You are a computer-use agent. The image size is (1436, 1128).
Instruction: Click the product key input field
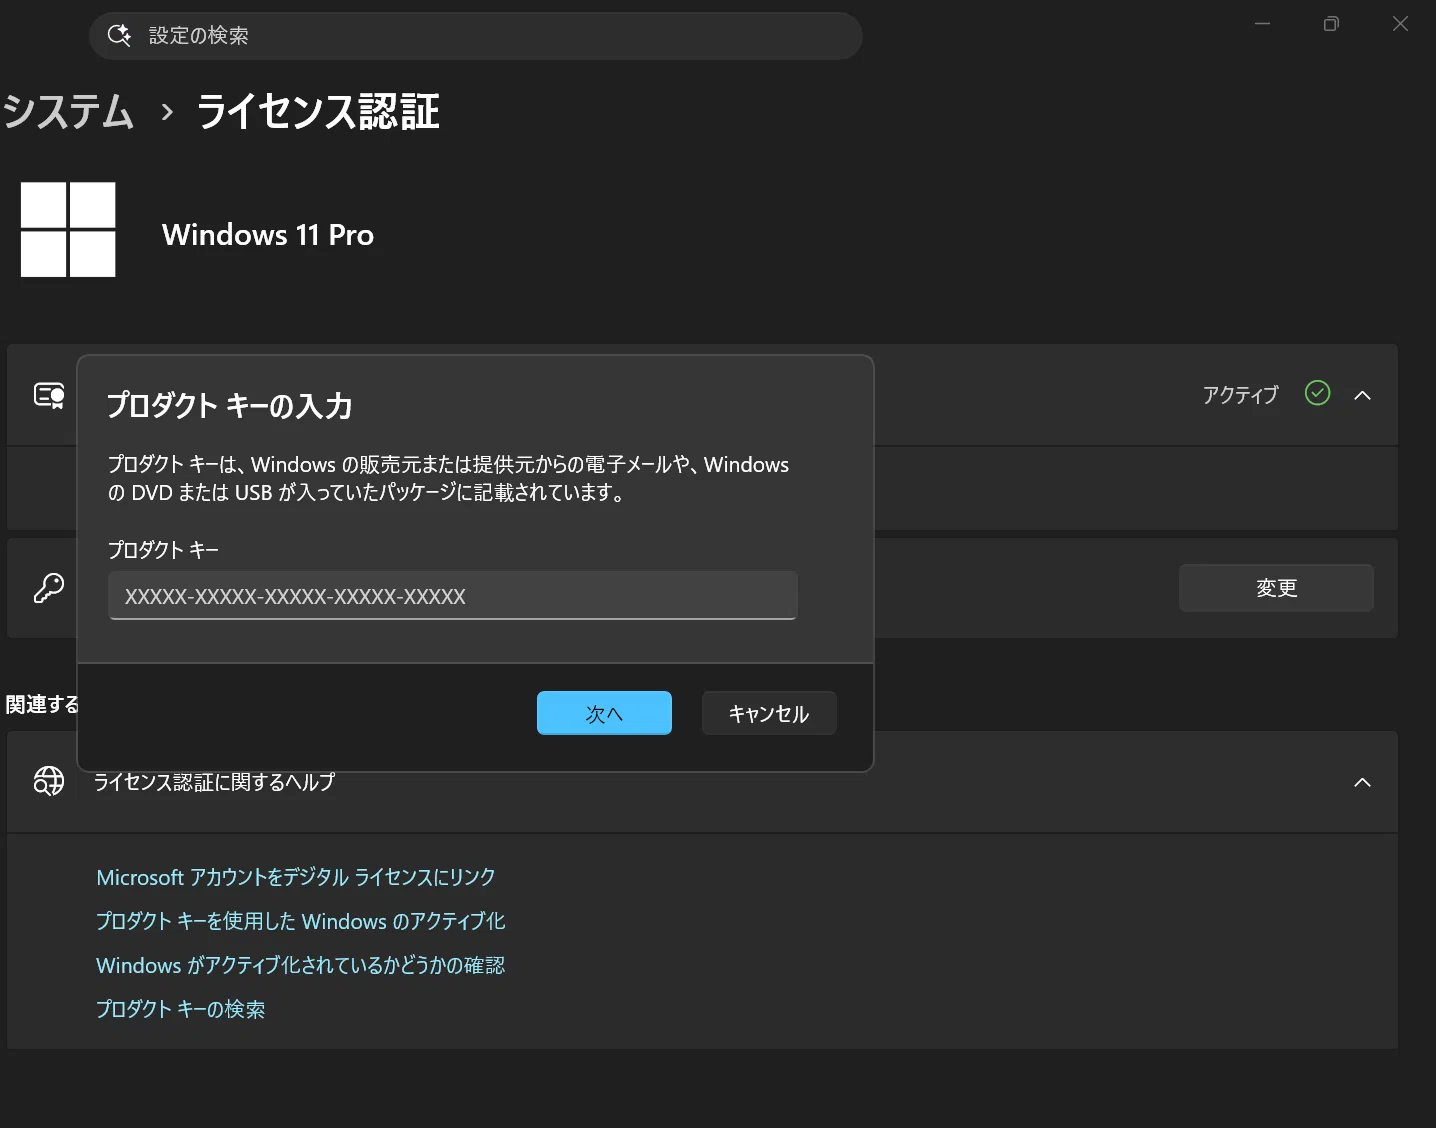tap(452, 596)
